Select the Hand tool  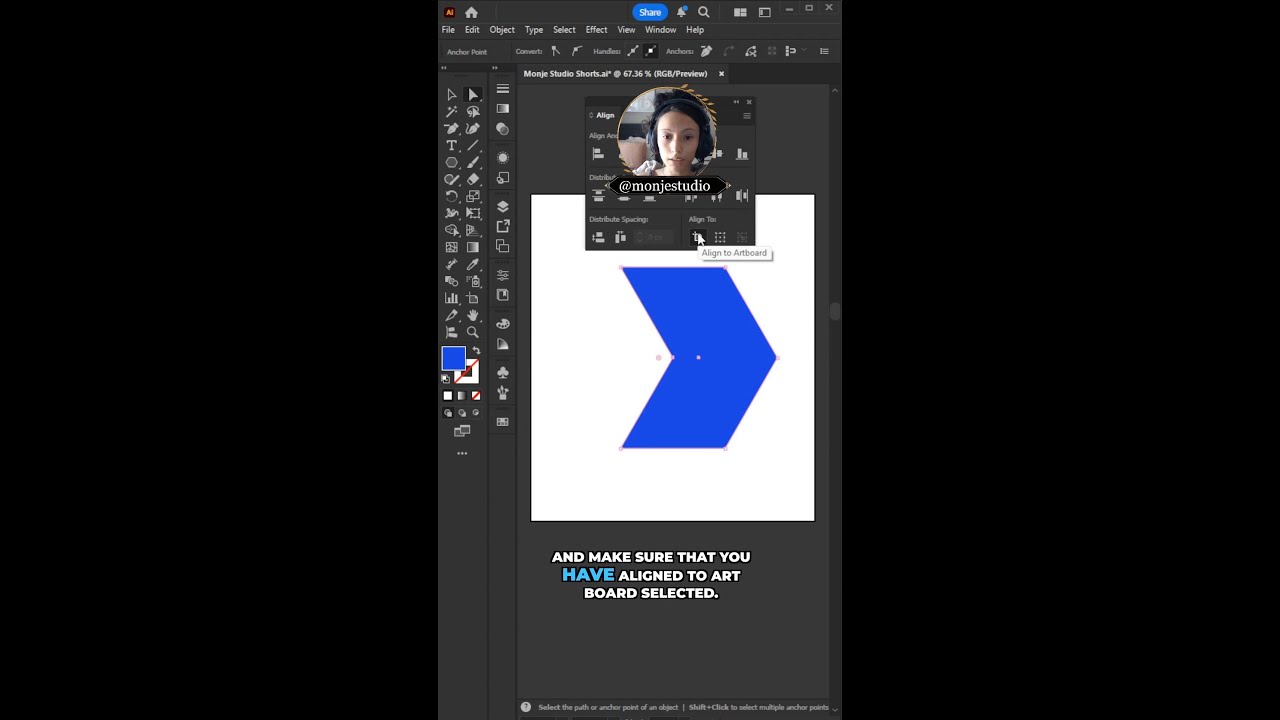pyautogui.click(x=473, y=315)
